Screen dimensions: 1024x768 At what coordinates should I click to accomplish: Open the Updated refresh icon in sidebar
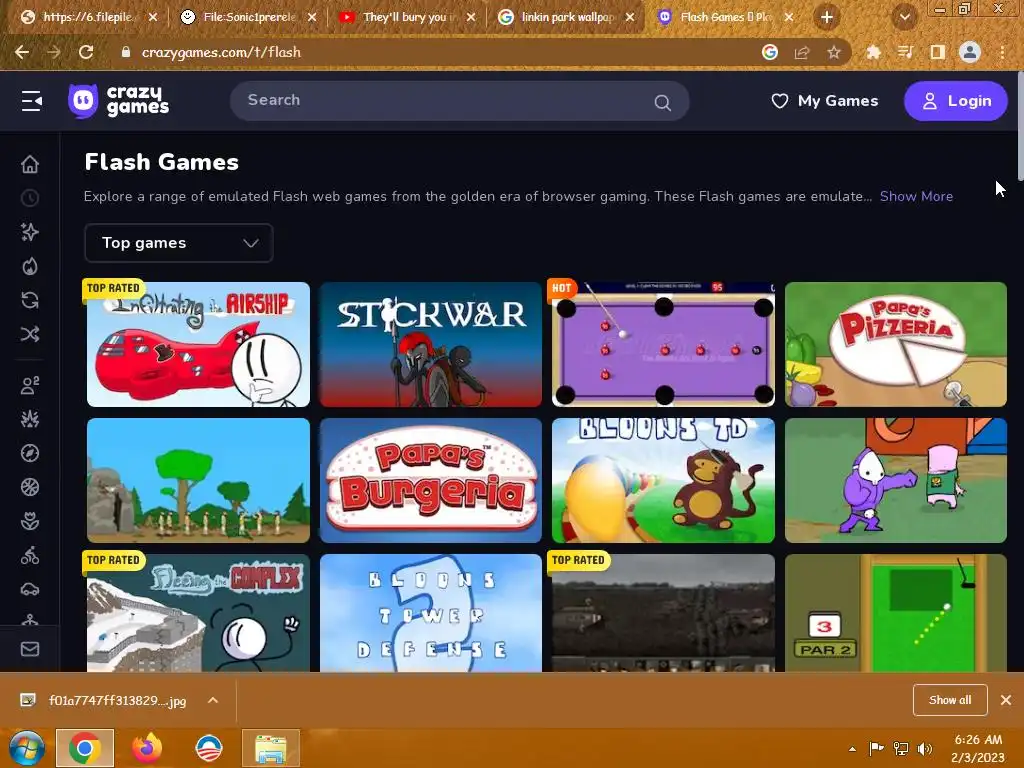pos(30,300)
